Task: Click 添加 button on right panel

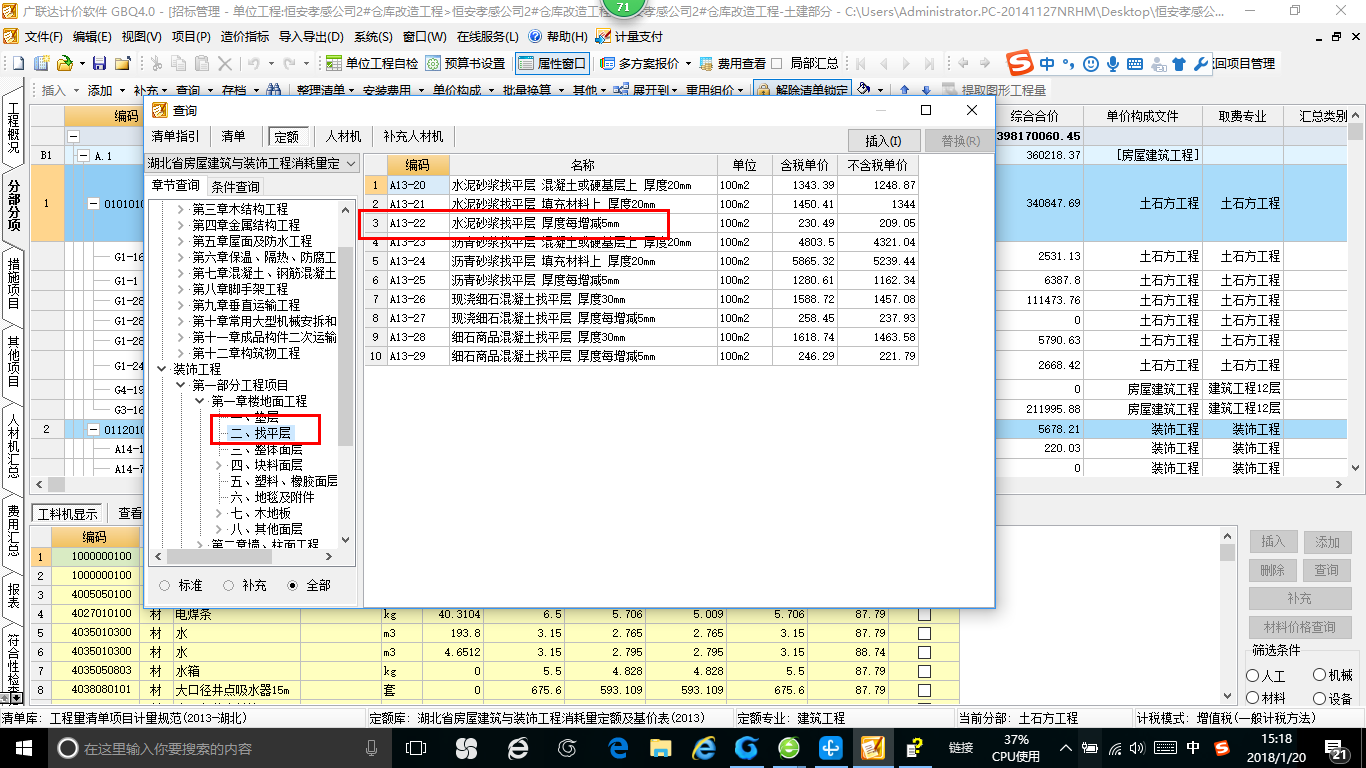Action: point(1327,542)
